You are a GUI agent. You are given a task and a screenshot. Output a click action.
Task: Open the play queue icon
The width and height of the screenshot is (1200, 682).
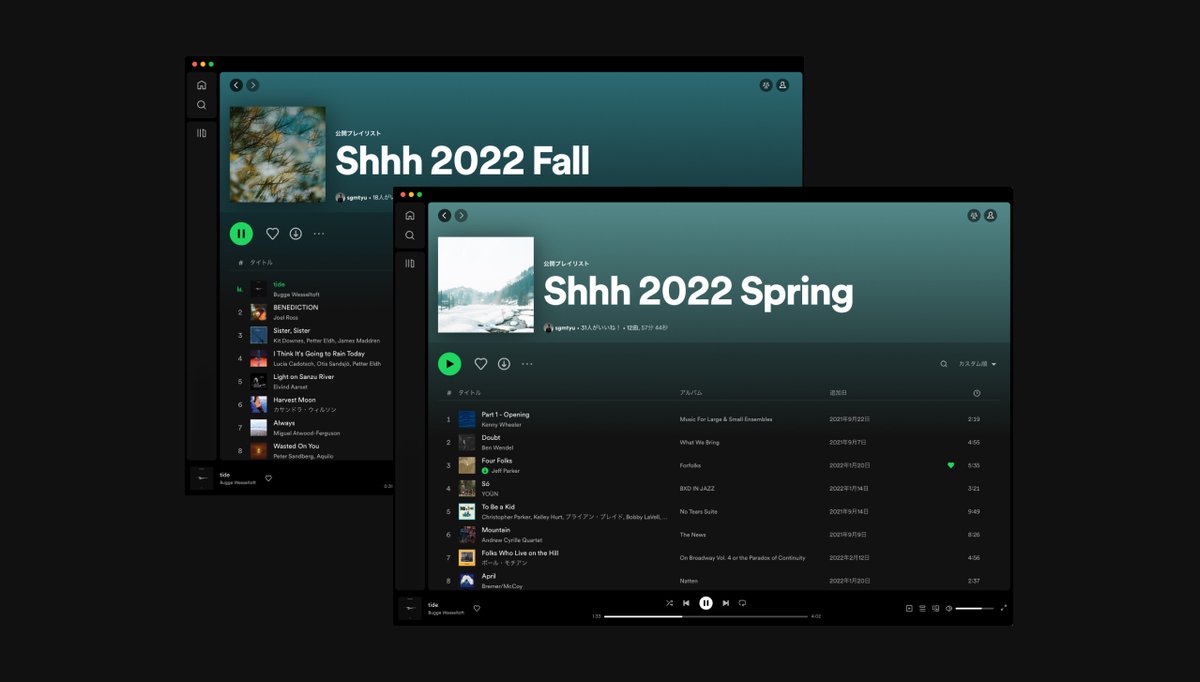point(922,608)
